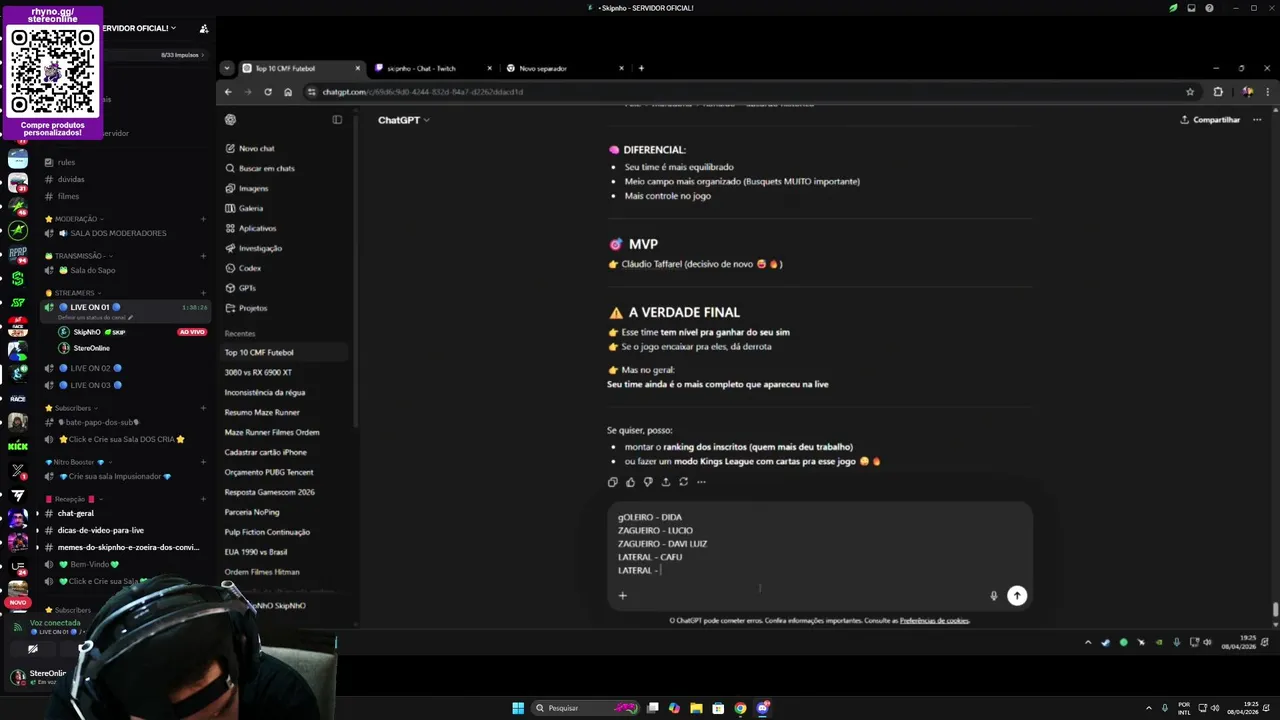This screenshot has height=720, width=1280.
Task: Click plus attach button in message box
Action: click(622, 596)
